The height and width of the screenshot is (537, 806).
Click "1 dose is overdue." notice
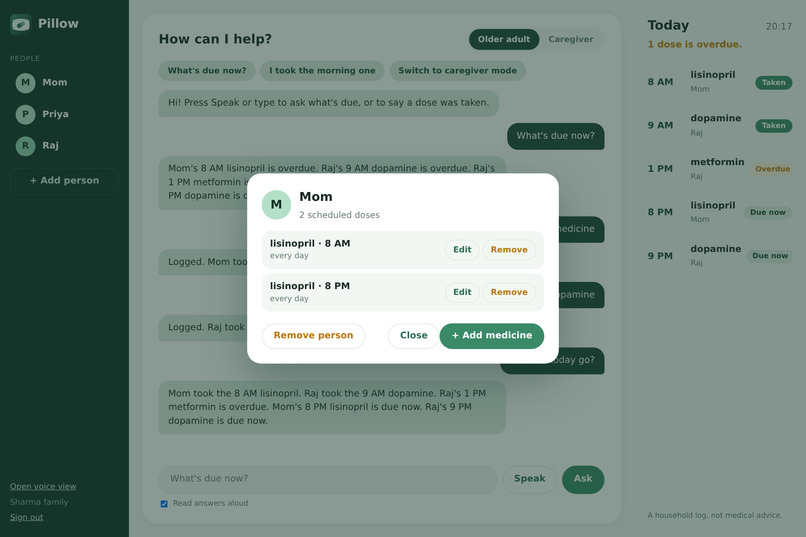click(694, 45)
